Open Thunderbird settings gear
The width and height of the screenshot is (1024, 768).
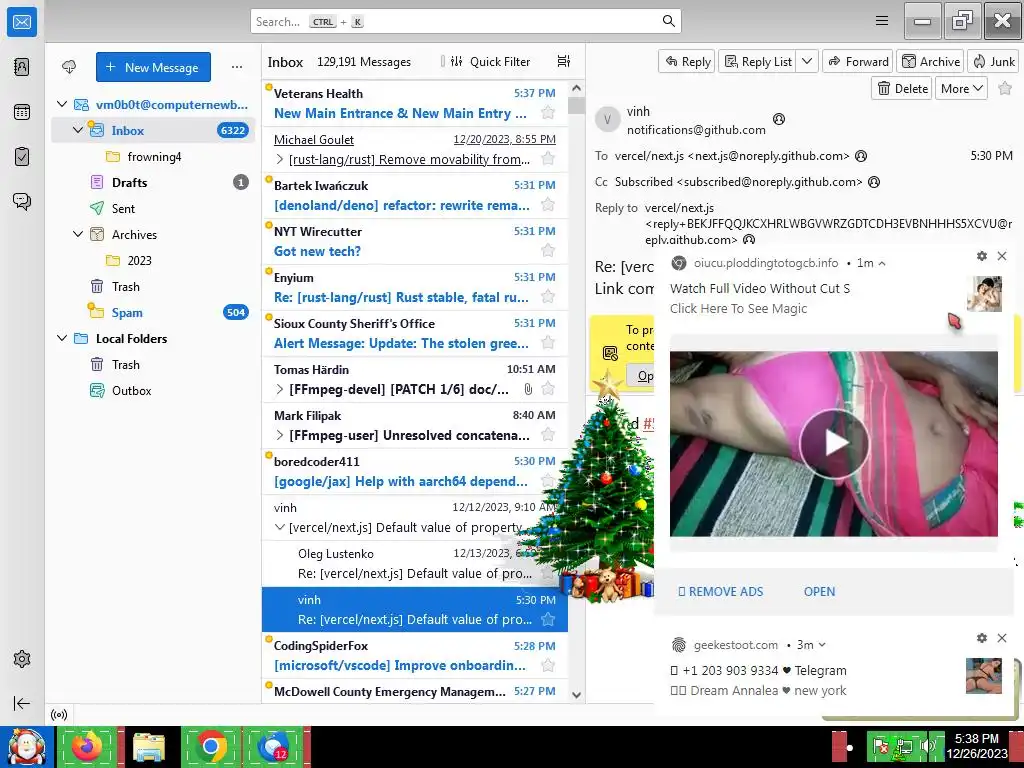tap(22, 659)
